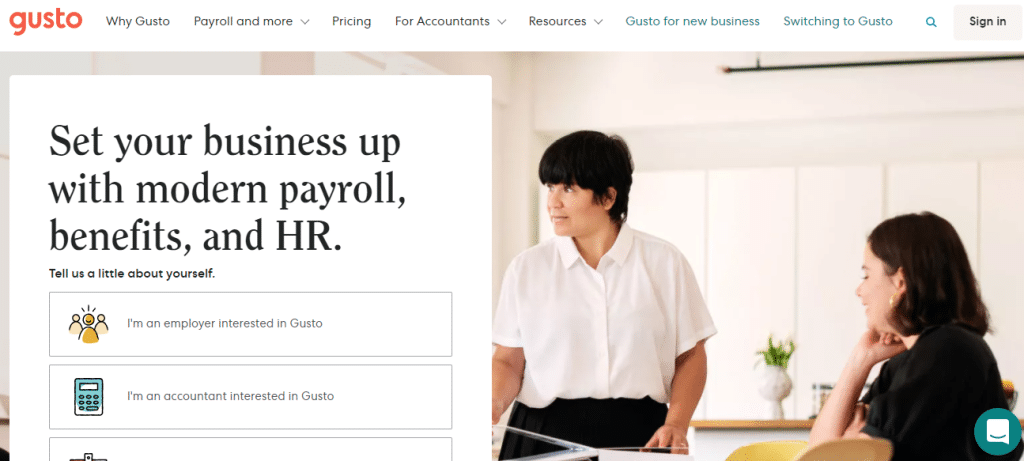Image resolution: width=1024 pixels, height=461 pixels.
Task: Open the Why Gusto menu item
Action: (138, 22)
